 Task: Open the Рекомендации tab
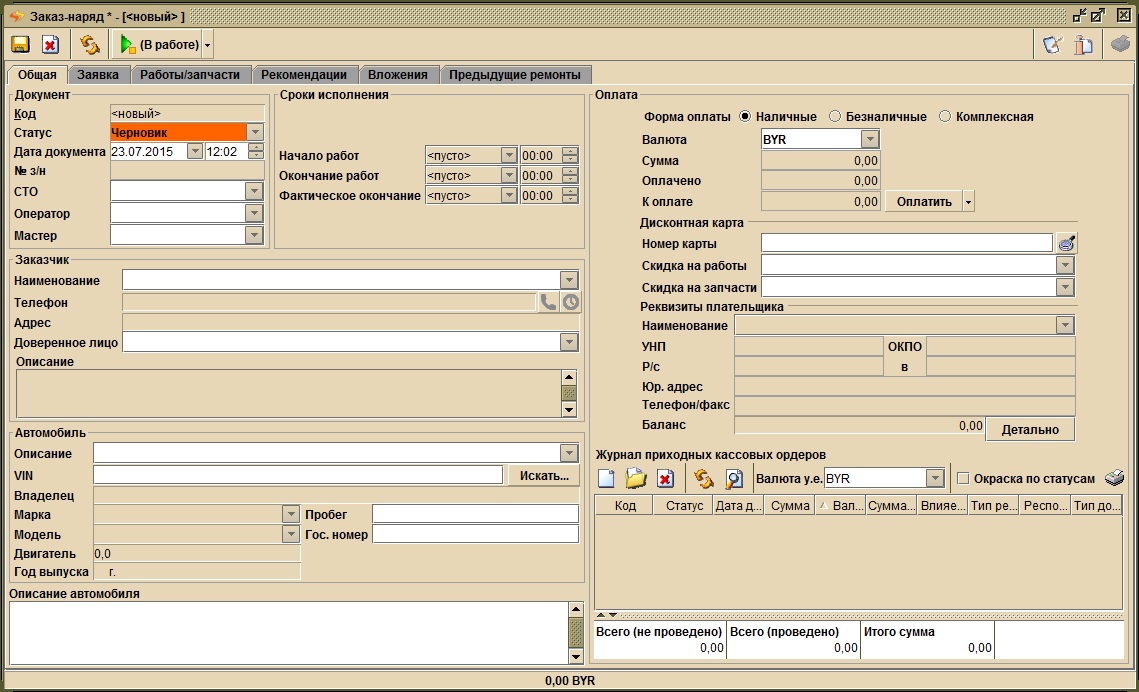tap(304, 75)
